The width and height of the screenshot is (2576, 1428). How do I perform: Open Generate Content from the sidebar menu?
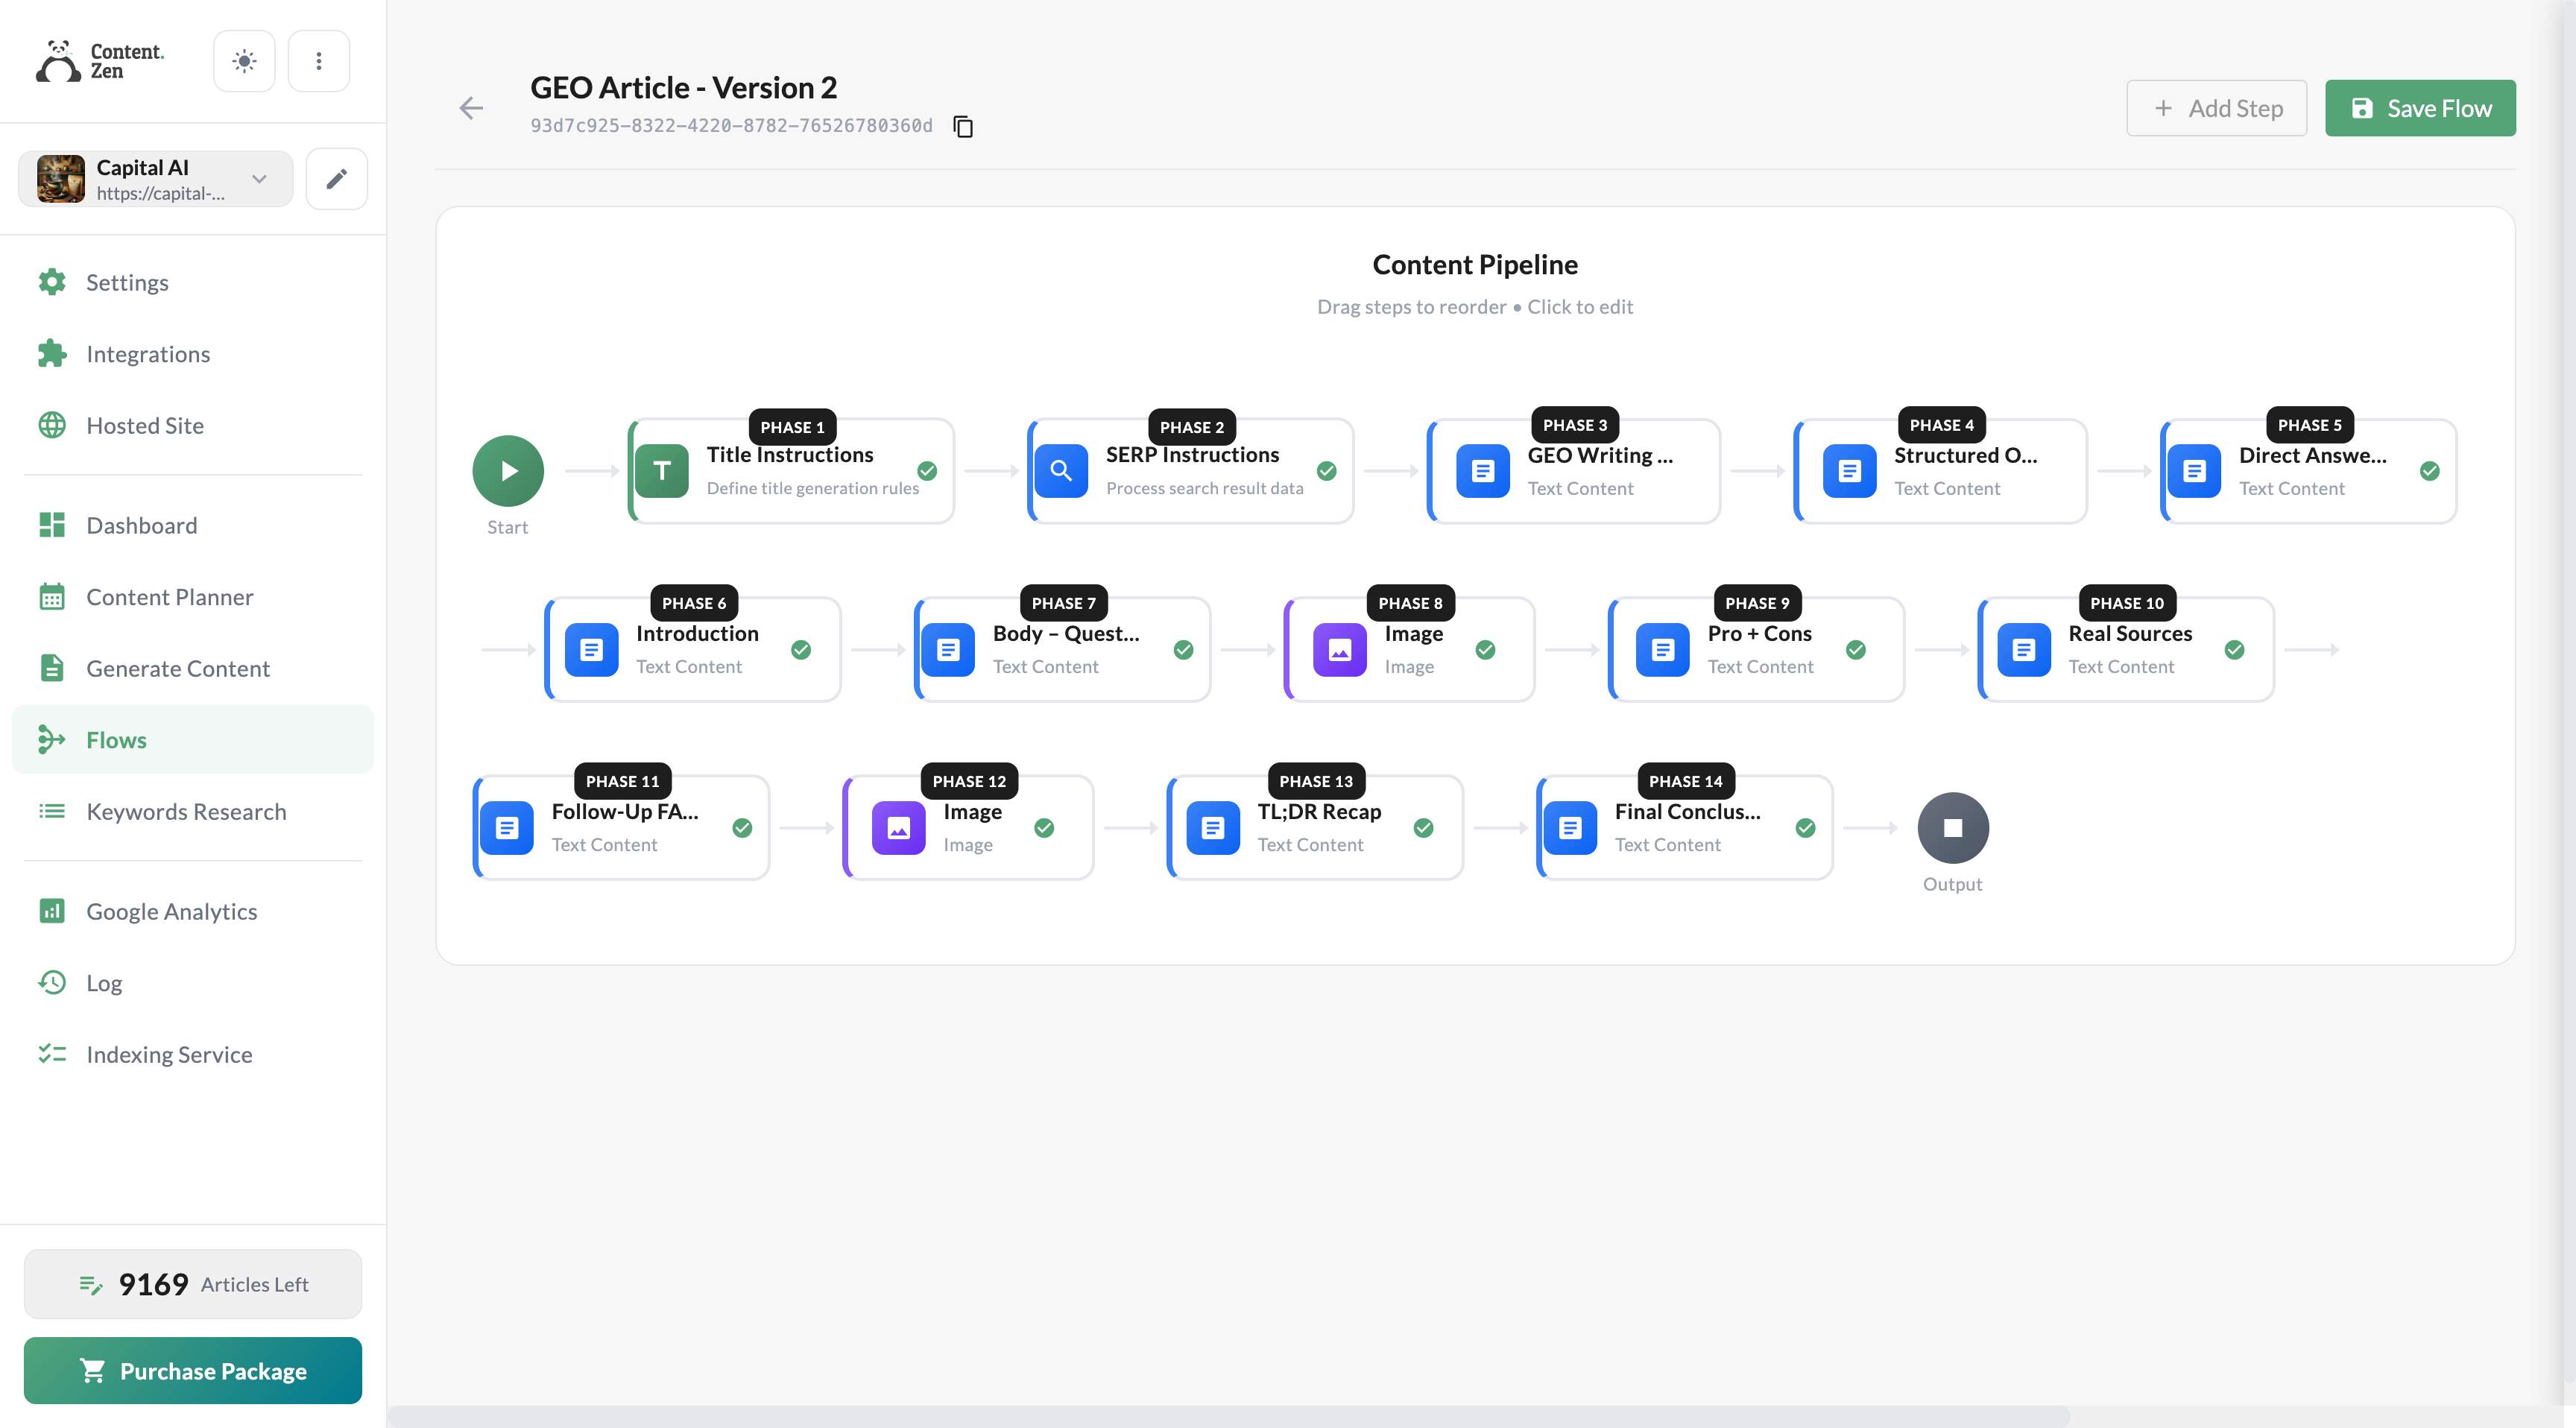[x=177, y=668]
